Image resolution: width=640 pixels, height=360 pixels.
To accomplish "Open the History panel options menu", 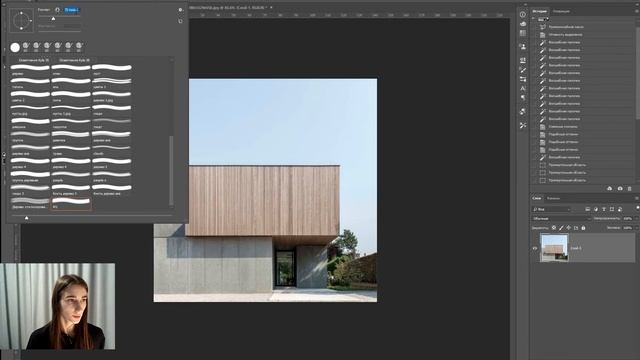I will pyautogui.click(x=637, y=11).
